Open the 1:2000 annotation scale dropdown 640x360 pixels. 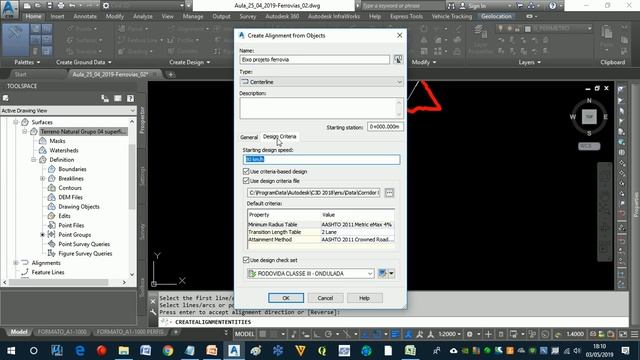(449, 334)
